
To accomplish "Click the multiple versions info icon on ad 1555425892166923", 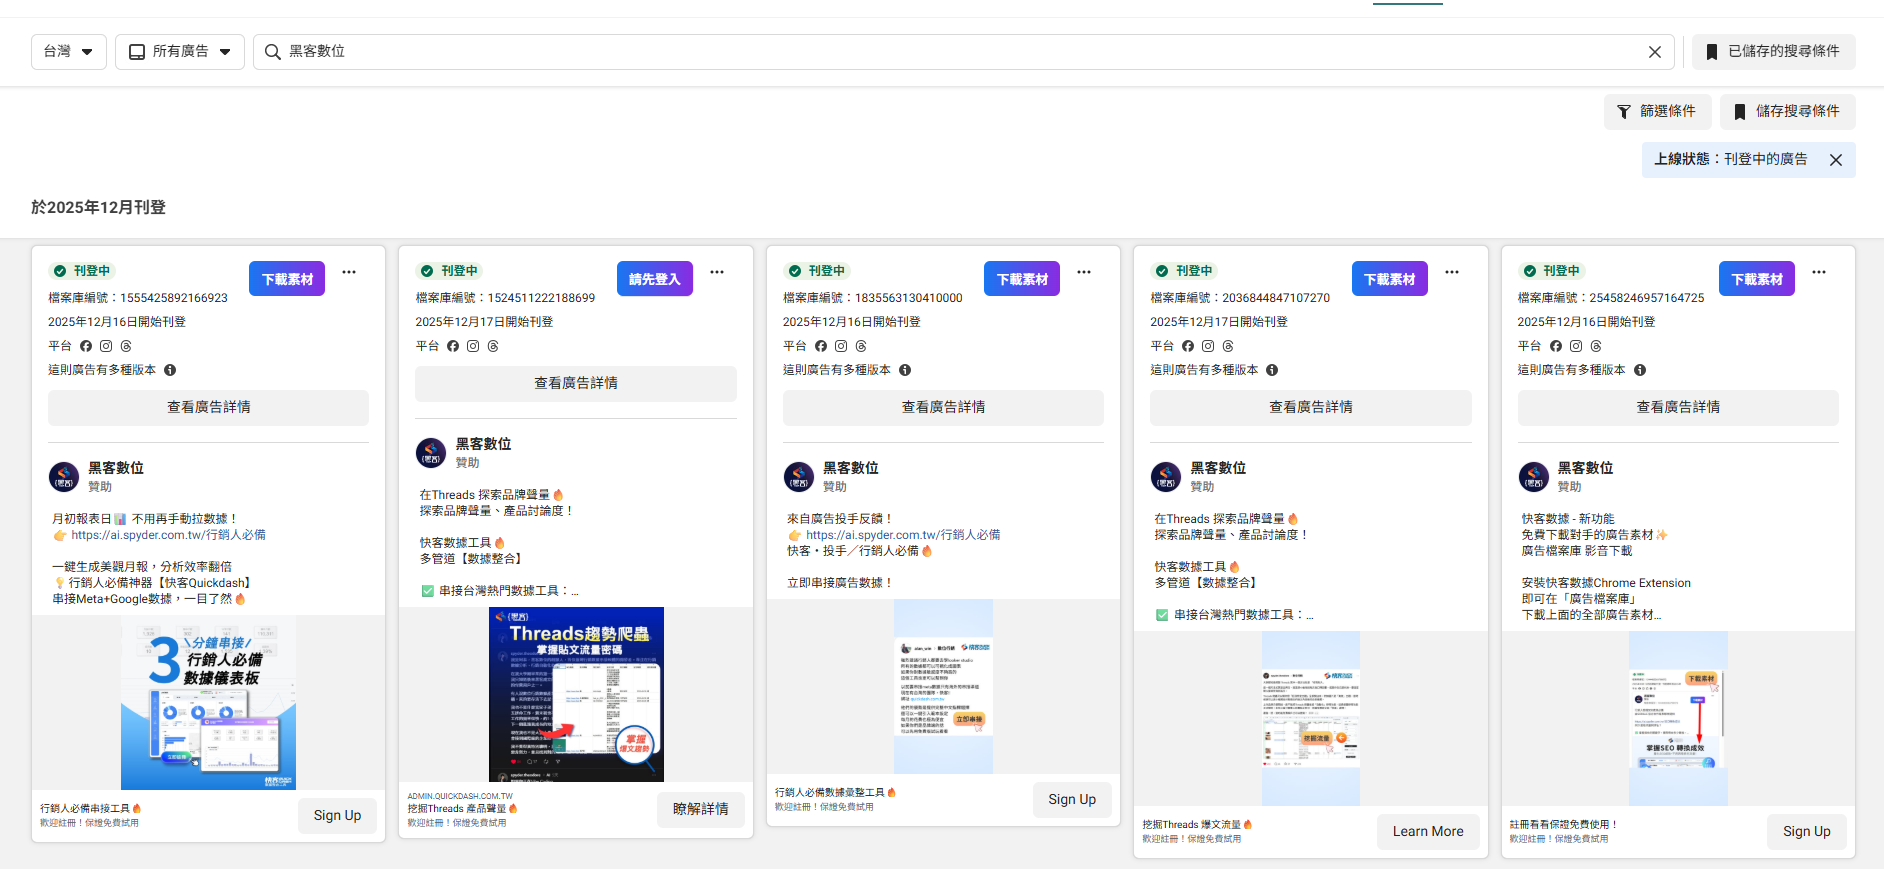I will coord(170,370).
